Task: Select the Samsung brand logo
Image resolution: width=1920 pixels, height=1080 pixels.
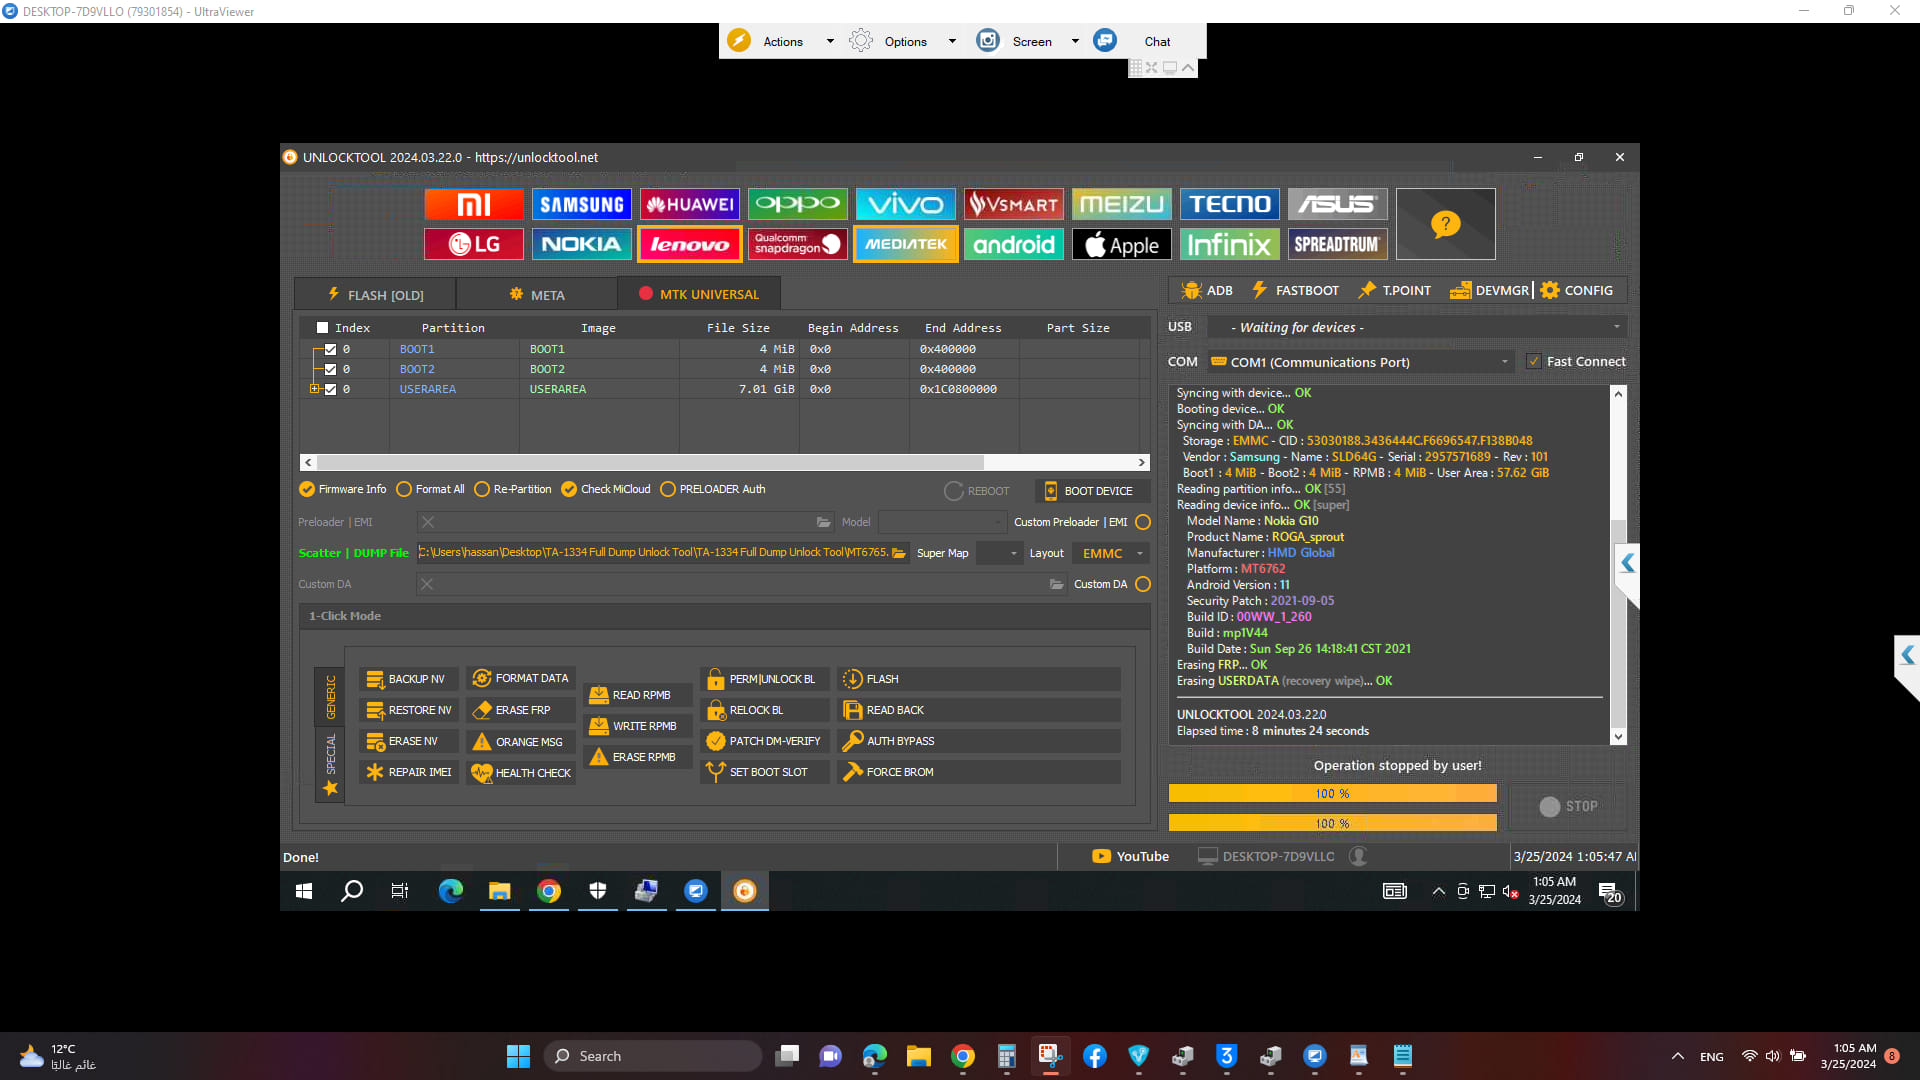Action: click(582, 204)
